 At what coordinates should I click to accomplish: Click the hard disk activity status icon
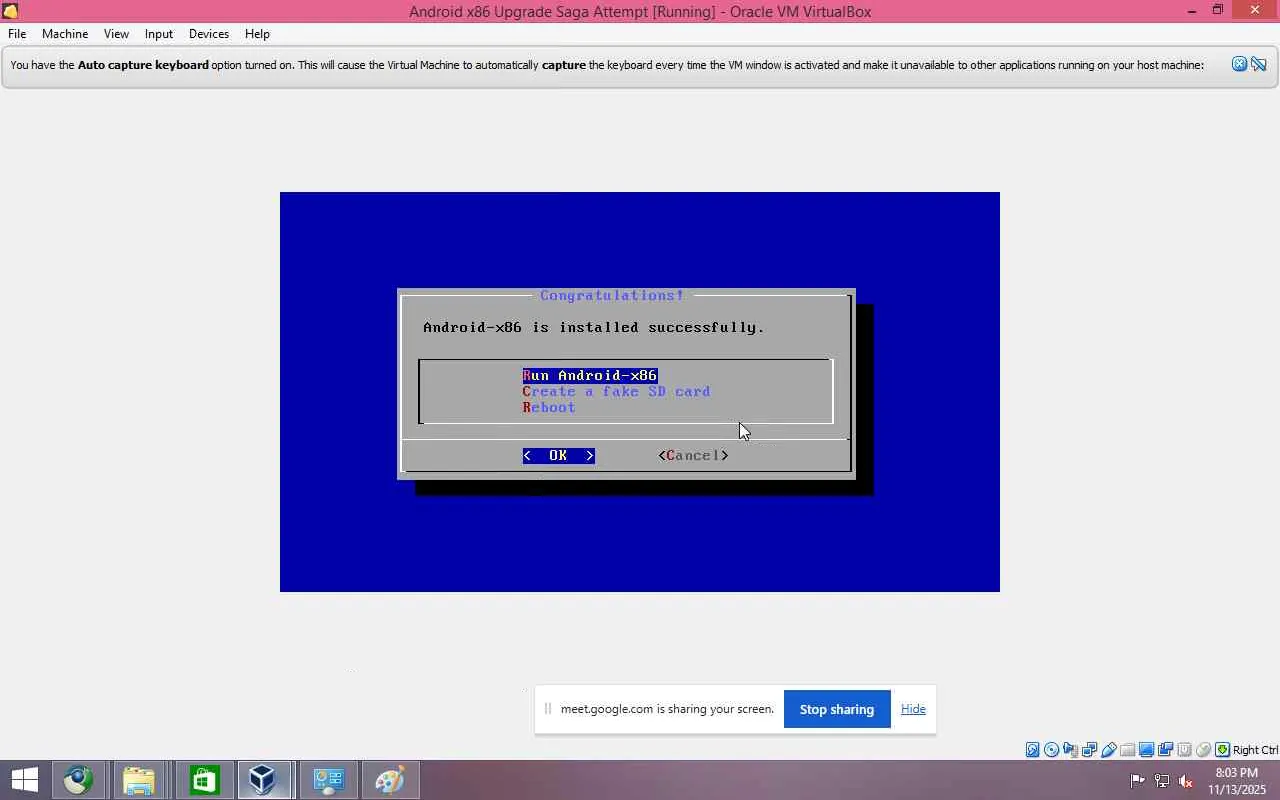click(x=1033, y=750)
